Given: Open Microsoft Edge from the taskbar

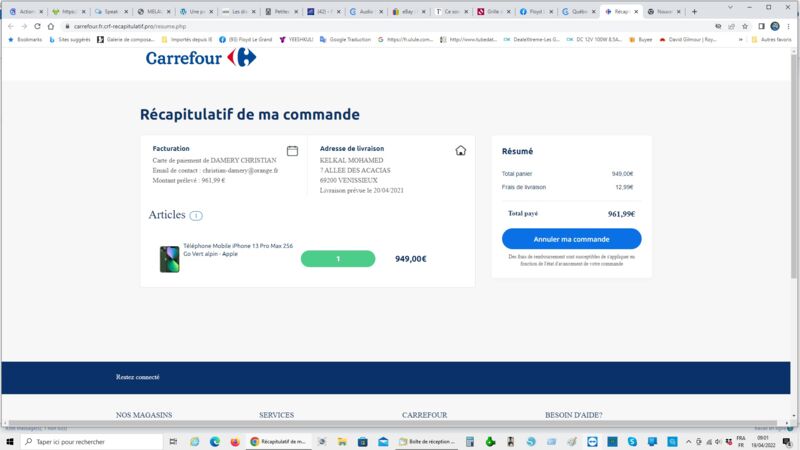Looking at the screenshot, I should 215,441.
